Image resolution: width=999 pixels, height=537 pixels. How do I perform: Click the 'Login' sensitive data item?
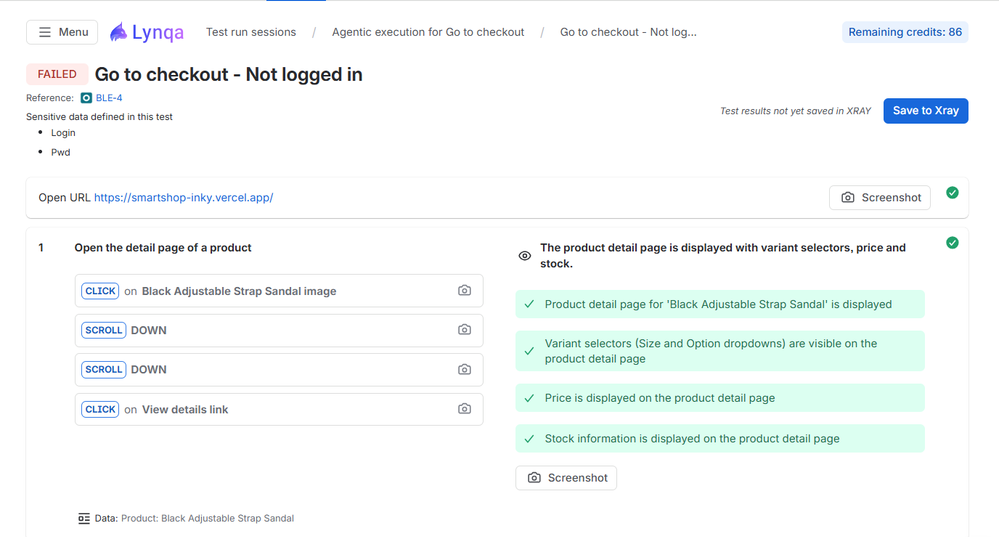pos(63,132)
